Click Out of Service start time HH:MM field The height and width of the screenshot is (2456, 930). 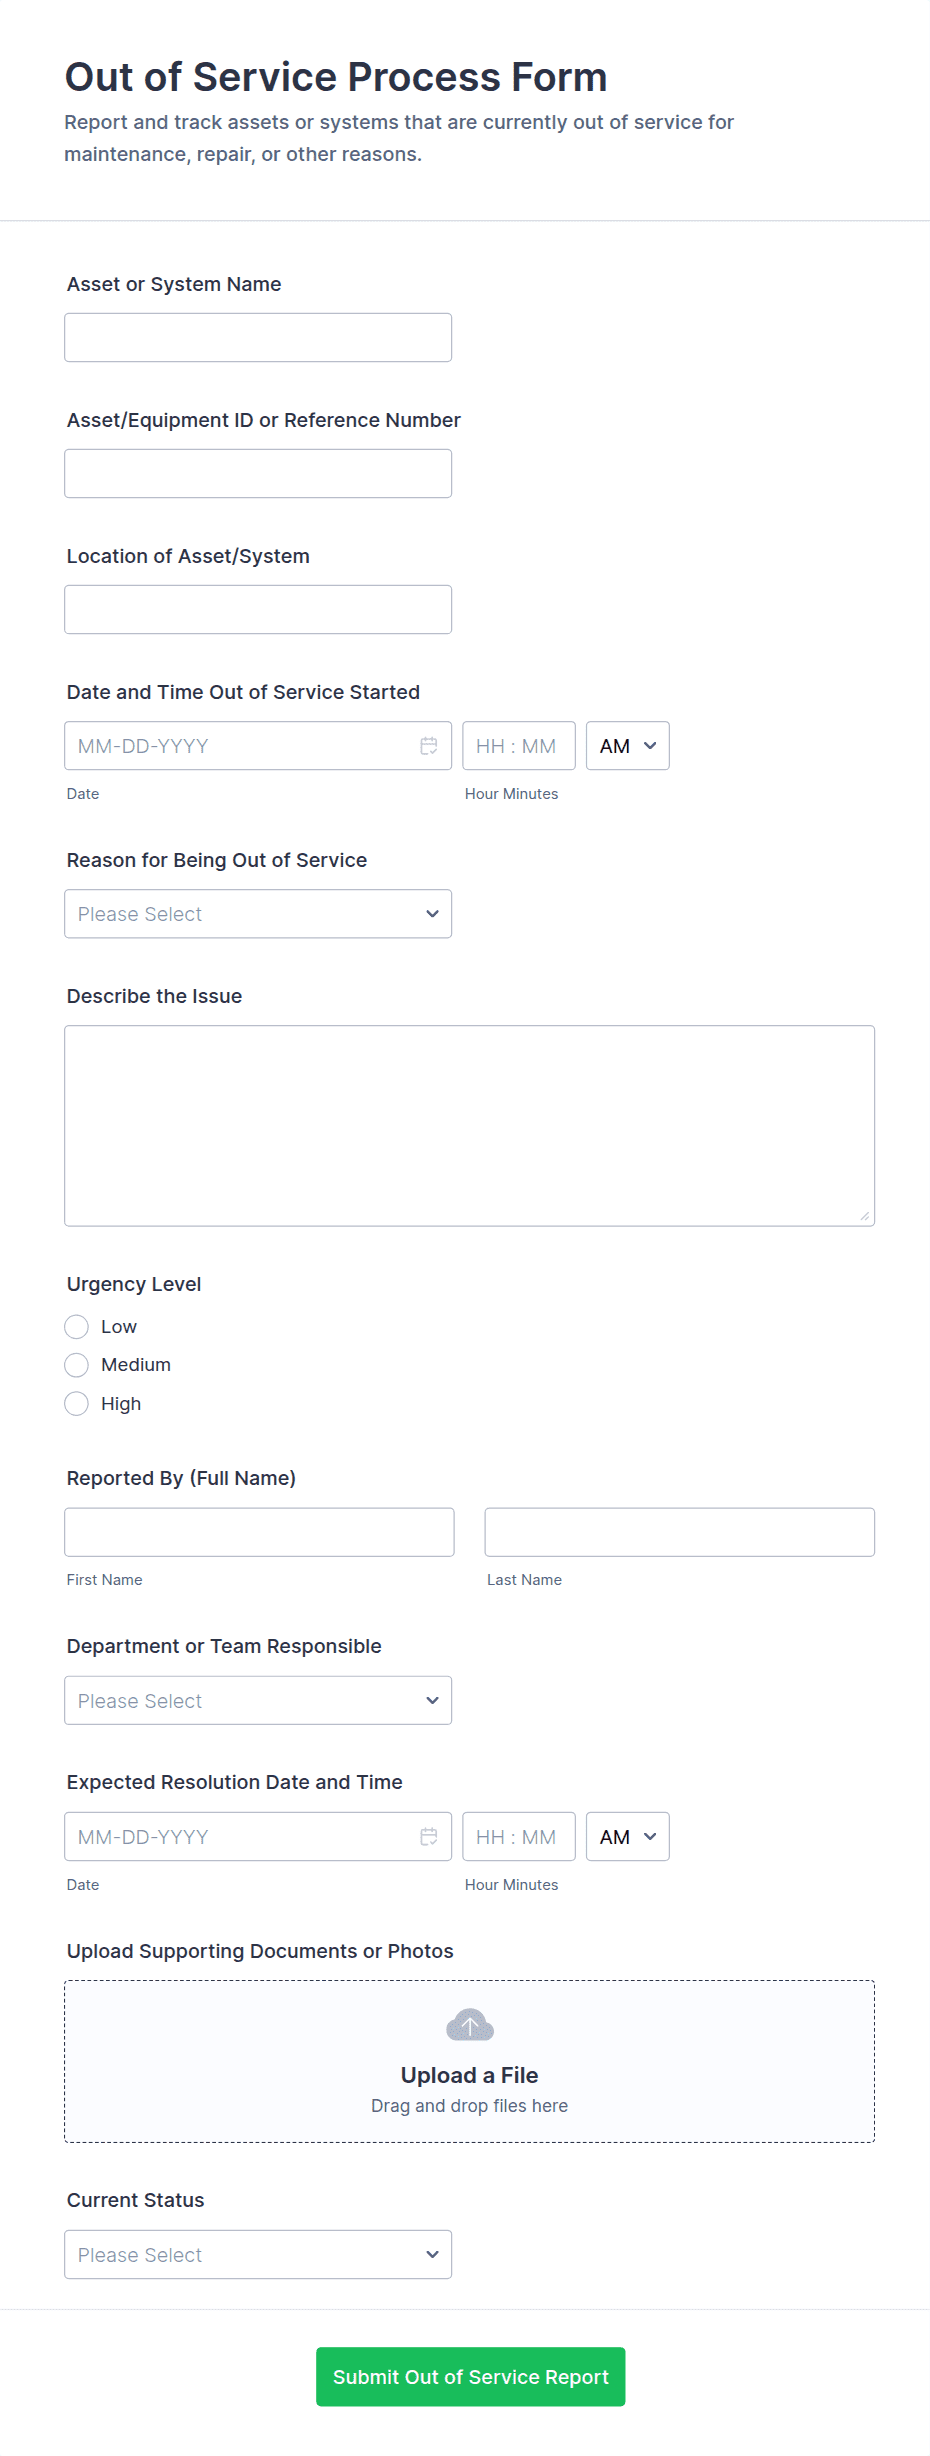click(518, 746)
